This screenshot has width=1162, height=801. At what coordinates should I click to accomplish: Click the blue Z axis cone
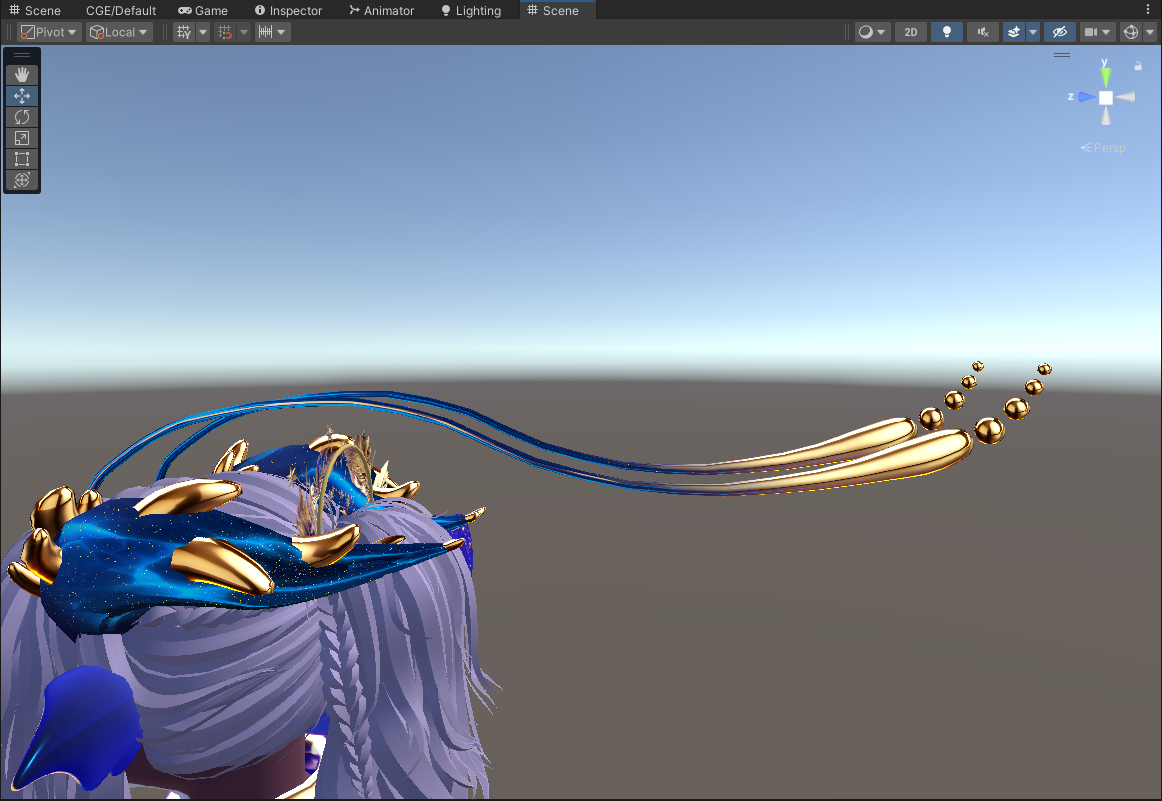[x=1086, y=97]
